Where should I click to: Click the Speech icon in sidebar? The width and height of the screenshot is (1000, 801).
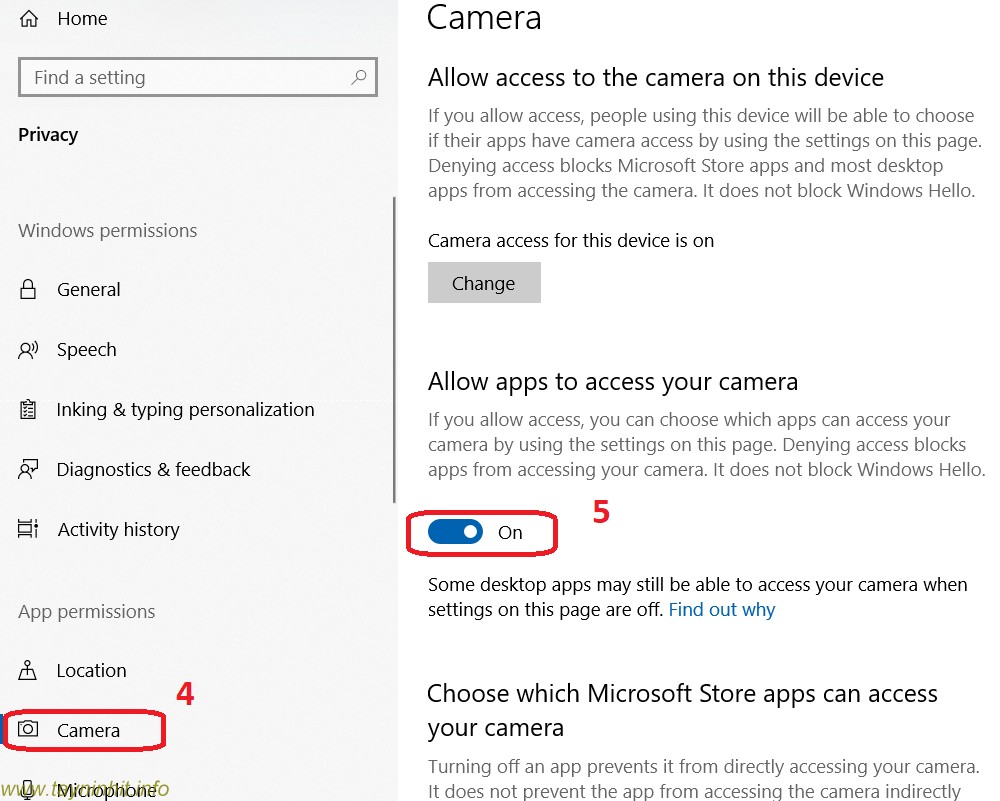[28, 350]
